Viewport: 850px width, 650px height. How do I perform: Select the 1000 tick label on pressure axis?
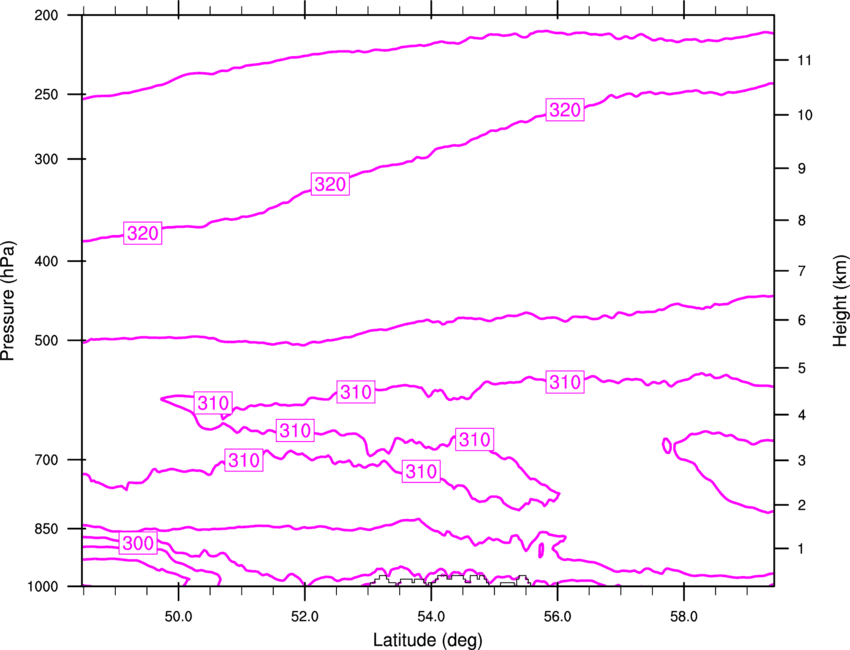click(42, 587)
